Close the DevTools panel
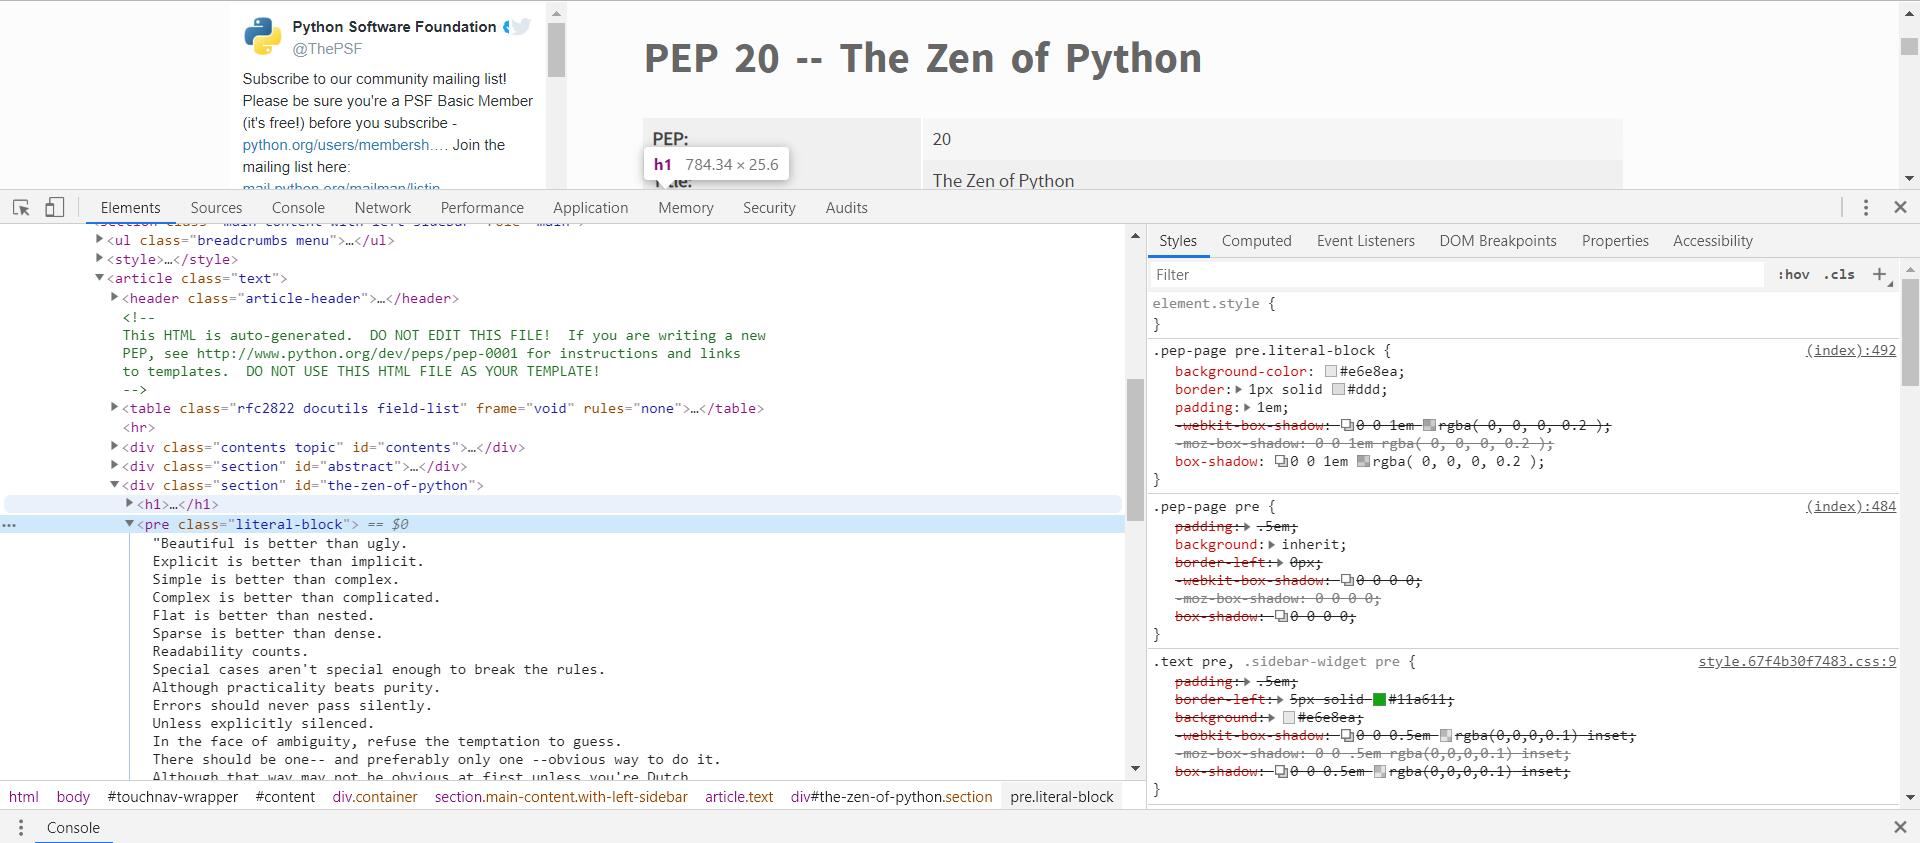 click(1900, 207)
